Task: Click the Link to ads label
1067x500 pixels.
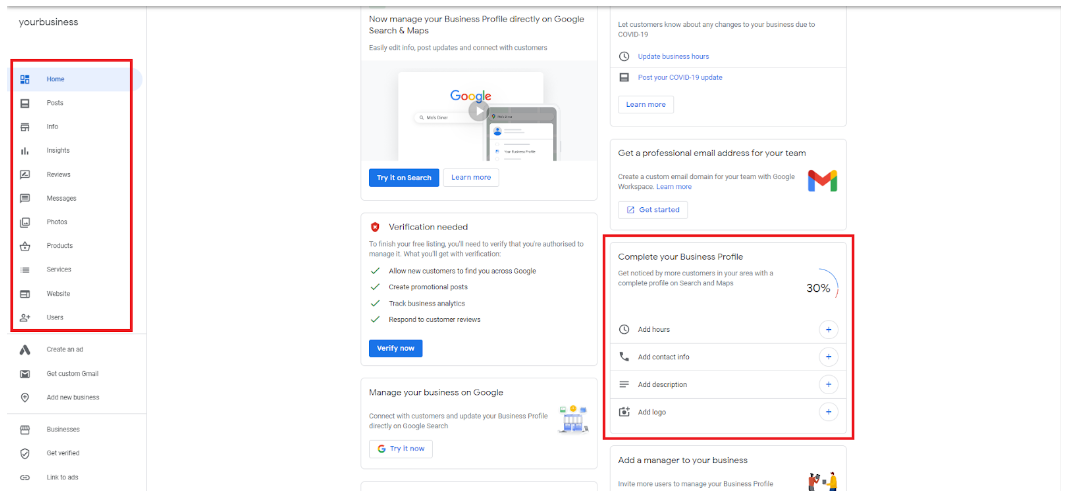Action: click(63, 478)
